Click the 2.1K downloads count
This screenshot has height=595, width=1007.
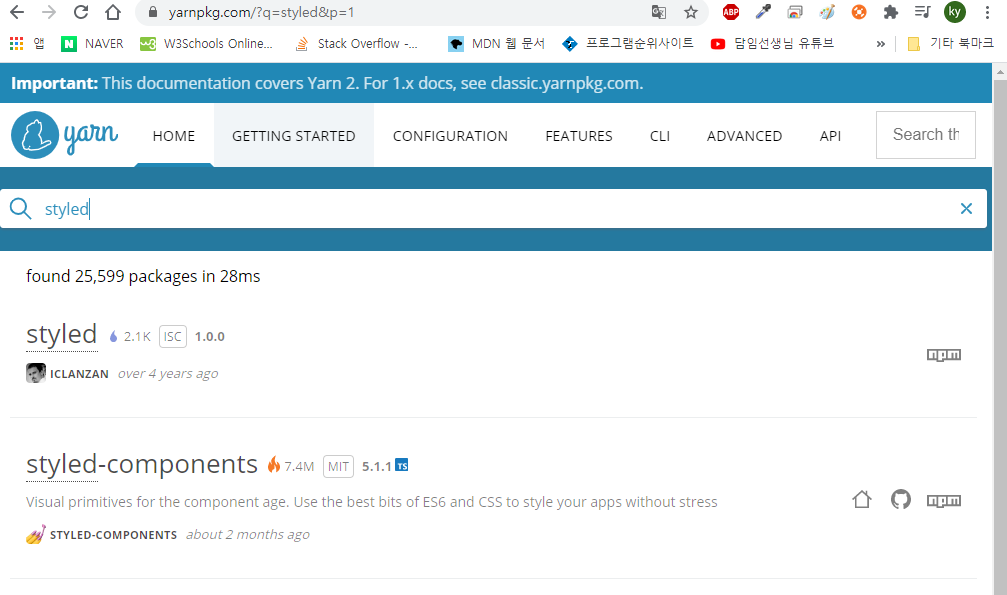pyautogui.click(x=137, y=337)
